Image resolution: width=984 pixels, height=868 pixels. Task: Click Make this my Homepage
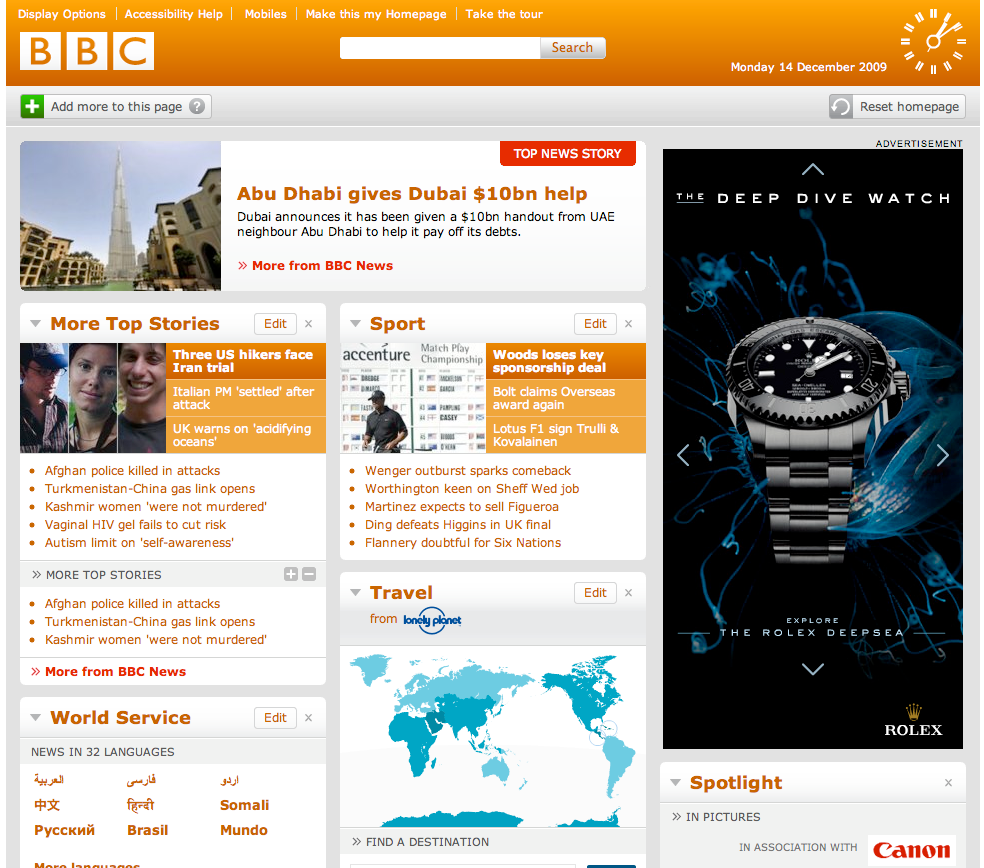(x=376, y=14)
